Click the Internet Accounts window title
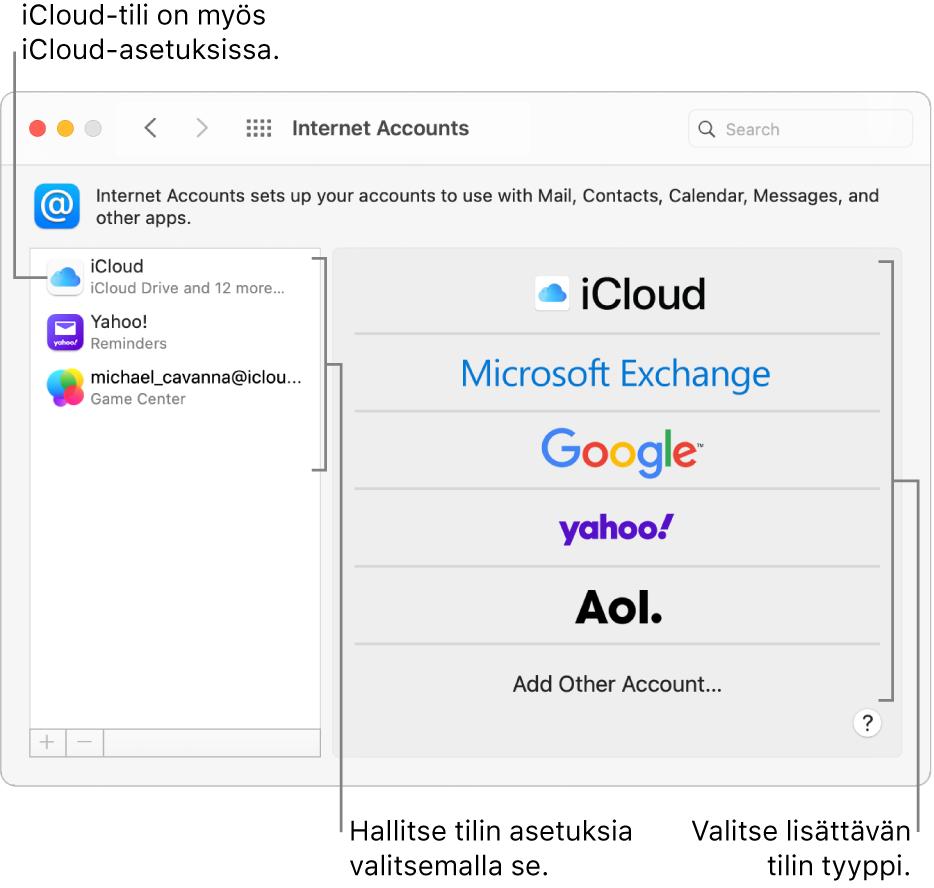The width and height of the screenshot is (934, 888). 380,128
